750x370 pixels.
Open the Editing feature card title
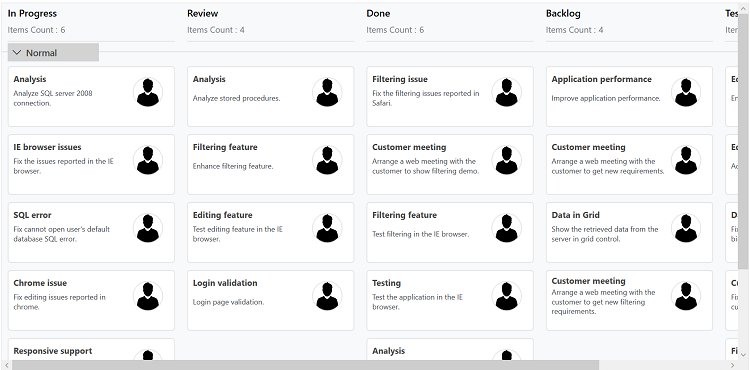click(222, 215)
